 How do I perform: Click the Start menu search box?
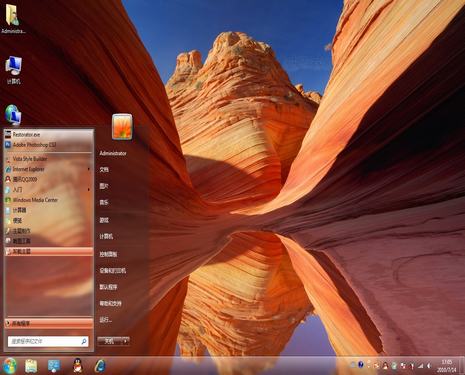point(48,341)
